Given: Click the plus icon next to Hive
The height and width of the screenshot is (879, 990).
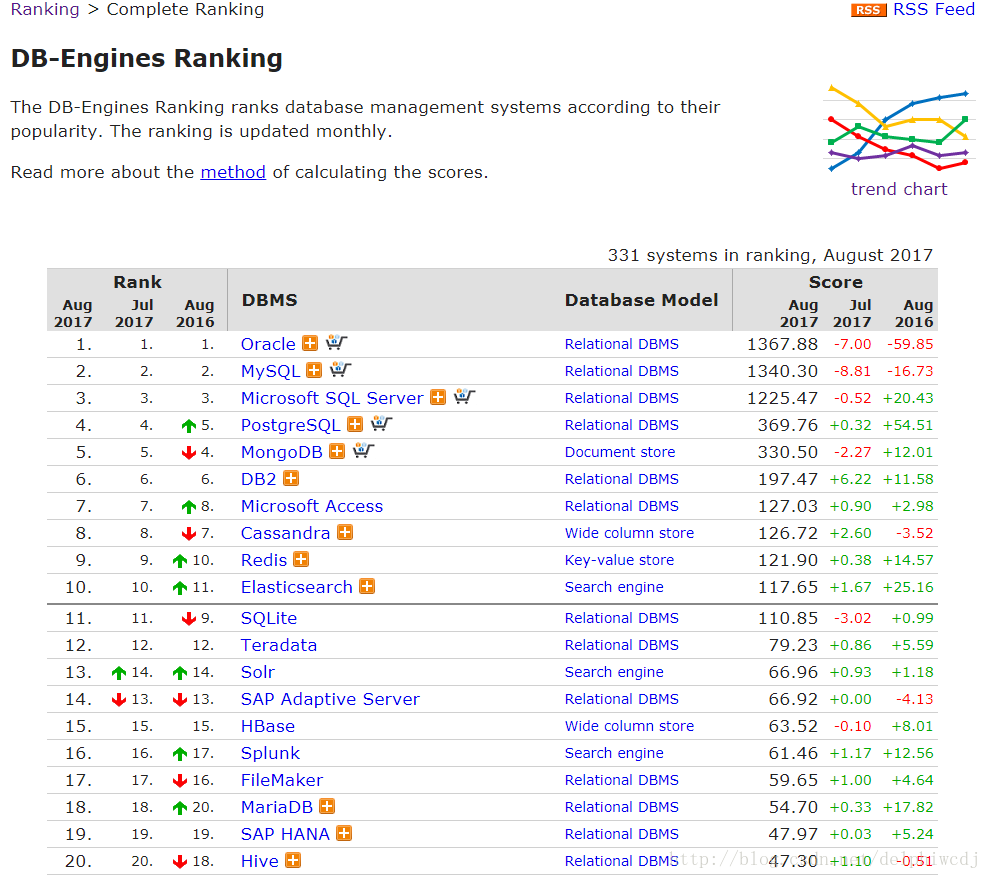Looking at the screenshot, I should (x=293, y=860).
